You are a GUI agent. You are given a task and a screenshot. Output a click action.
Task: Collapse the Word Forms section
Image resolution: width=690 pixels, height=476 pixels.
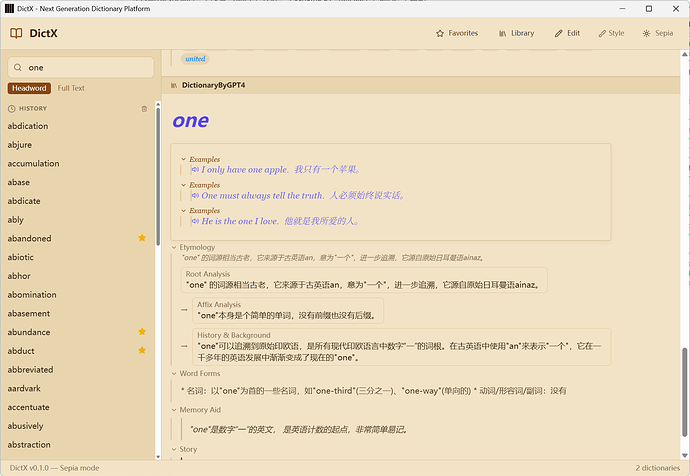tap(174, 373)
